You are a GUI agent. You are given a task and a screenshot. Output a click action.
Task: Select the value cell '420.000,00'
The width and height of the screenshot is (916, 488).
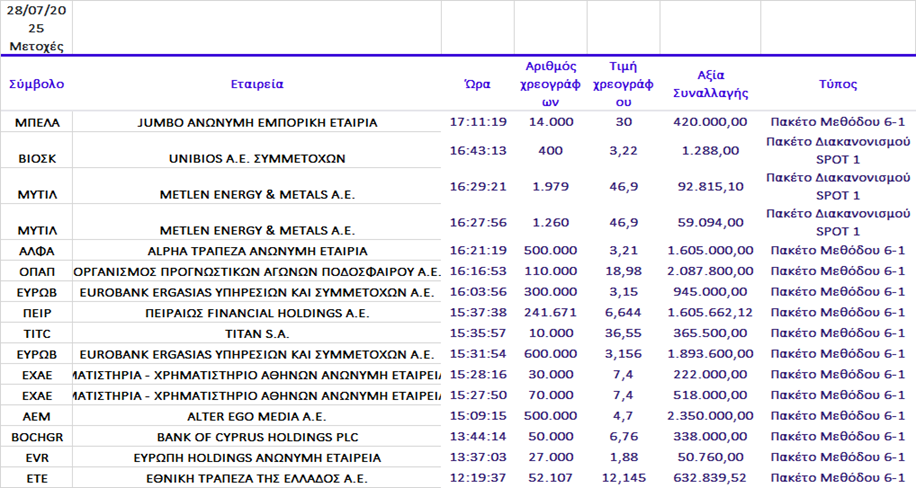pos(710,122)
